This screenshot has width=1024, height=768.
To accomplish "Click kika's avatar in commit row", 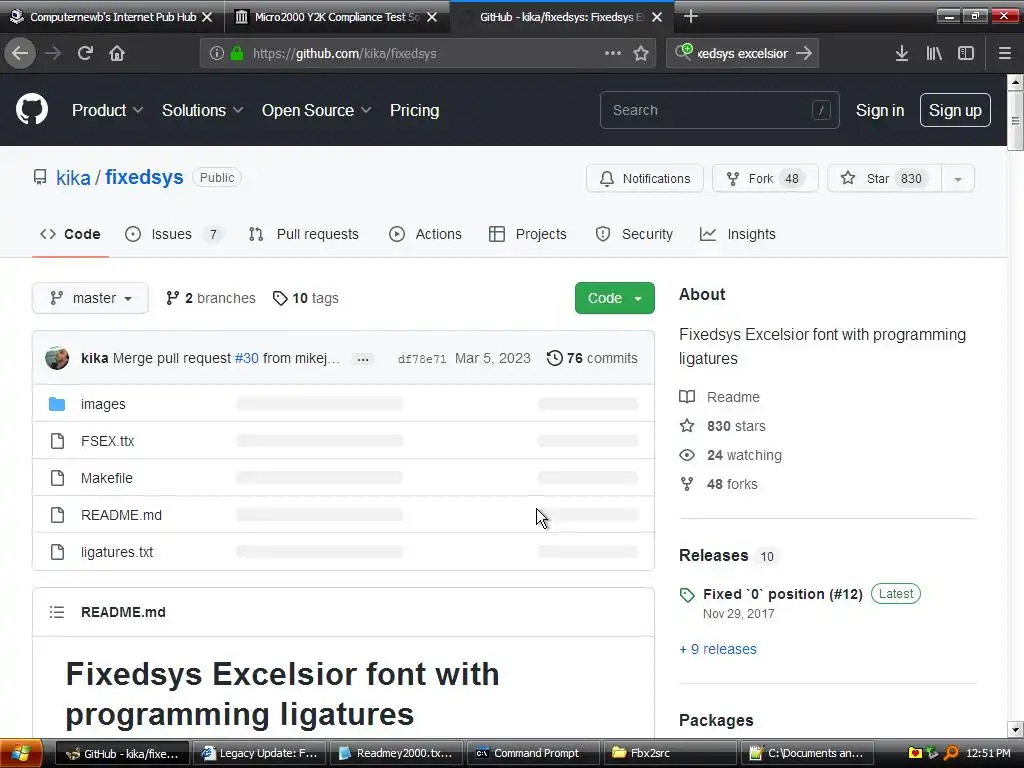I will point(57,358).
